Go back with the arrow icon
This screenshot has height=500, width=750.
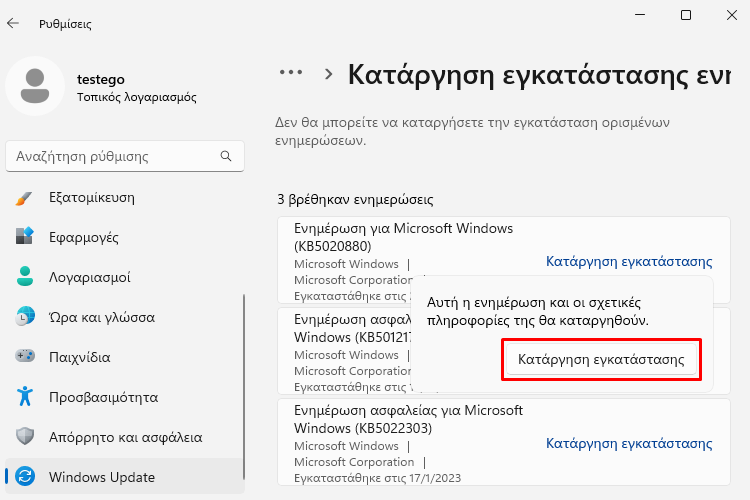coord(13,23)
